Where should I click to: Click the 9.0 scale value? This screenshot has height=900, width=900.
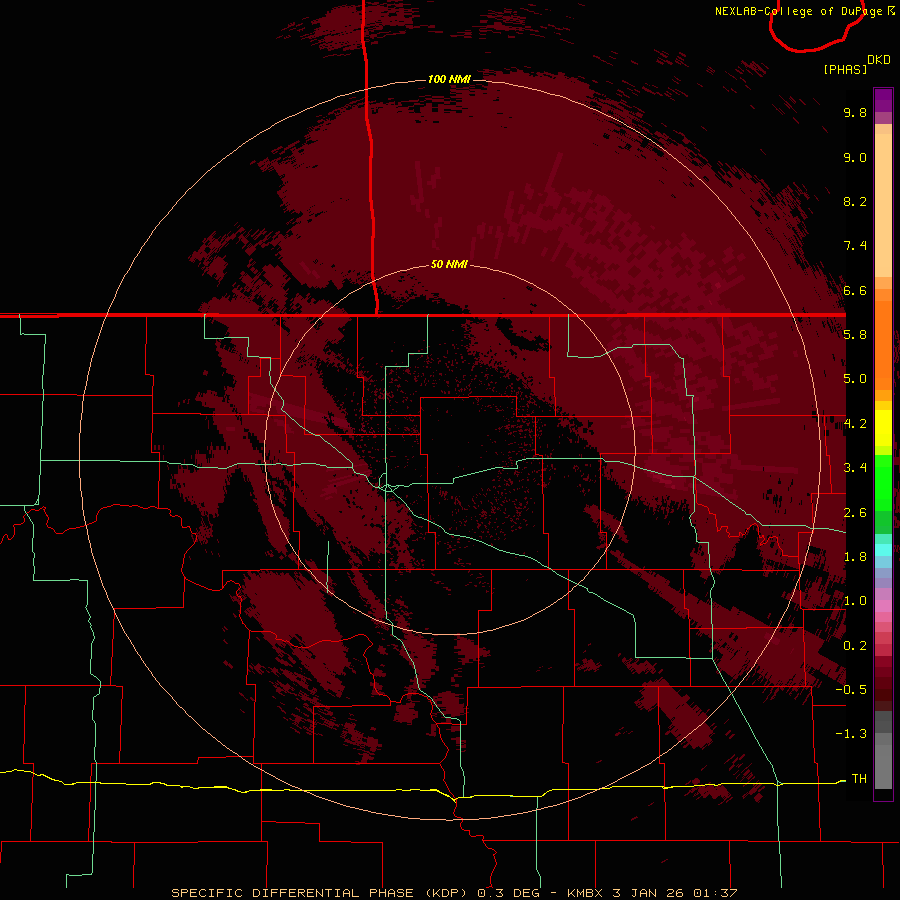click(855, 157)
